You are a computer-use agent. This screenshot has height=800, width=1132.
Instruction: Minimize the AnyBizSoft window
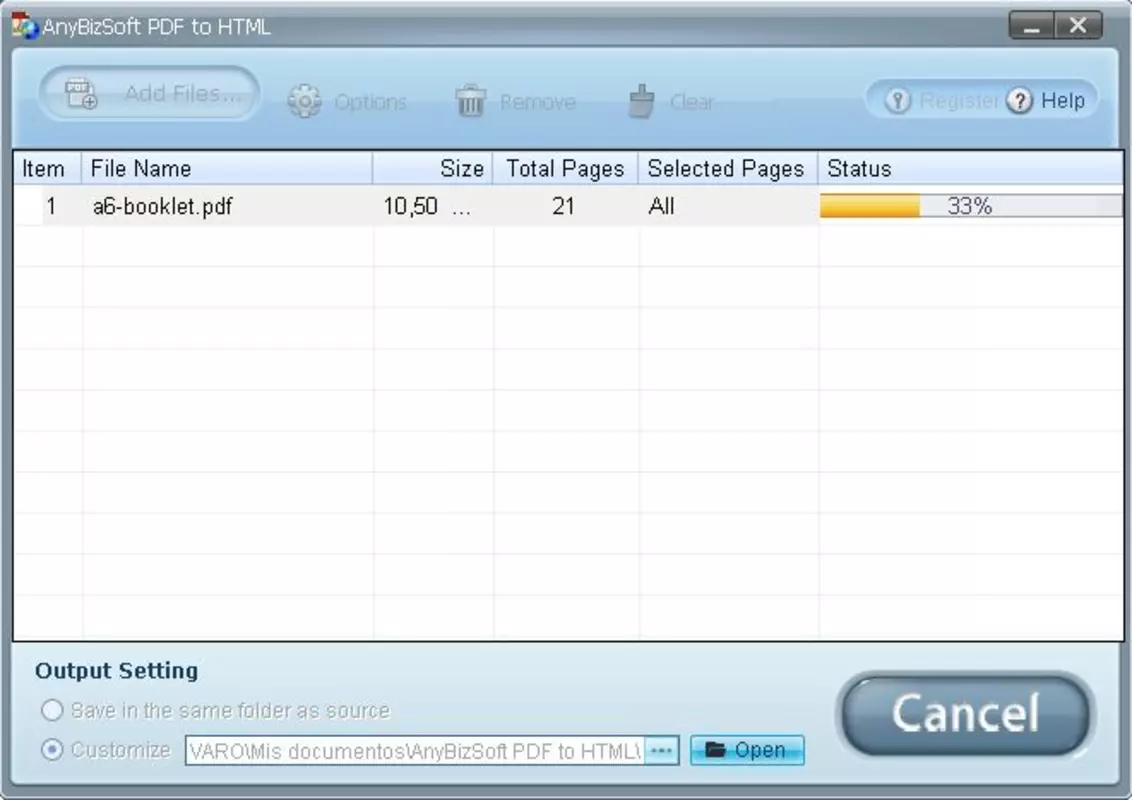point(1032,26)
